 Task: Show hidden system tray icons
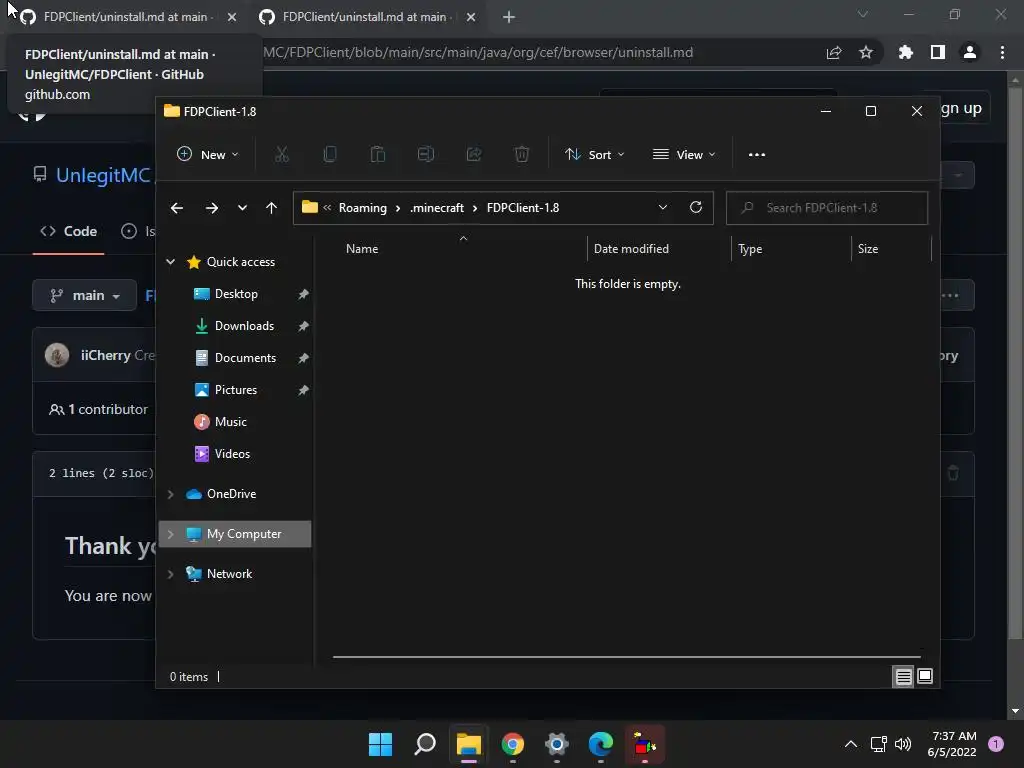(851, 744)
